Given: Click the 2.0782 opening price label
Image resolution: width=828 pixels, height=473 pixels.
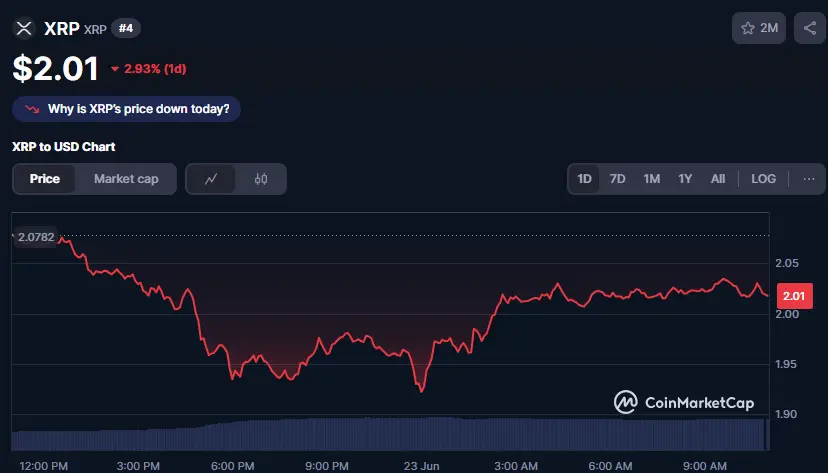Looking at the screenshot, I should (x=35, y=238).
